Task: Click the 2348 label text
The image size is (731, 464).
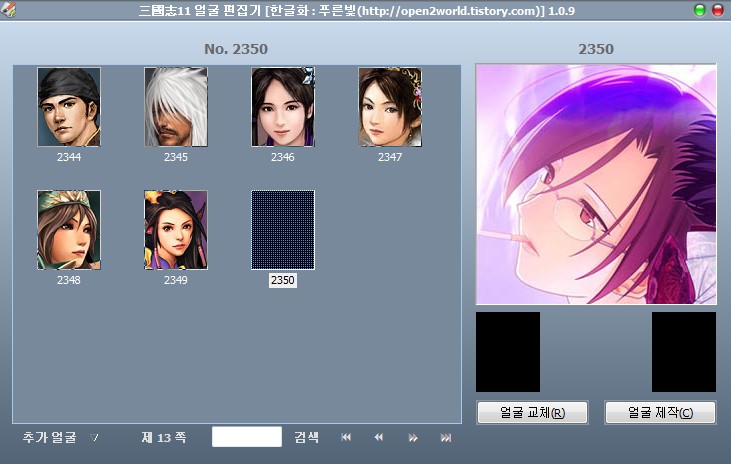Action: pos(69,280)
